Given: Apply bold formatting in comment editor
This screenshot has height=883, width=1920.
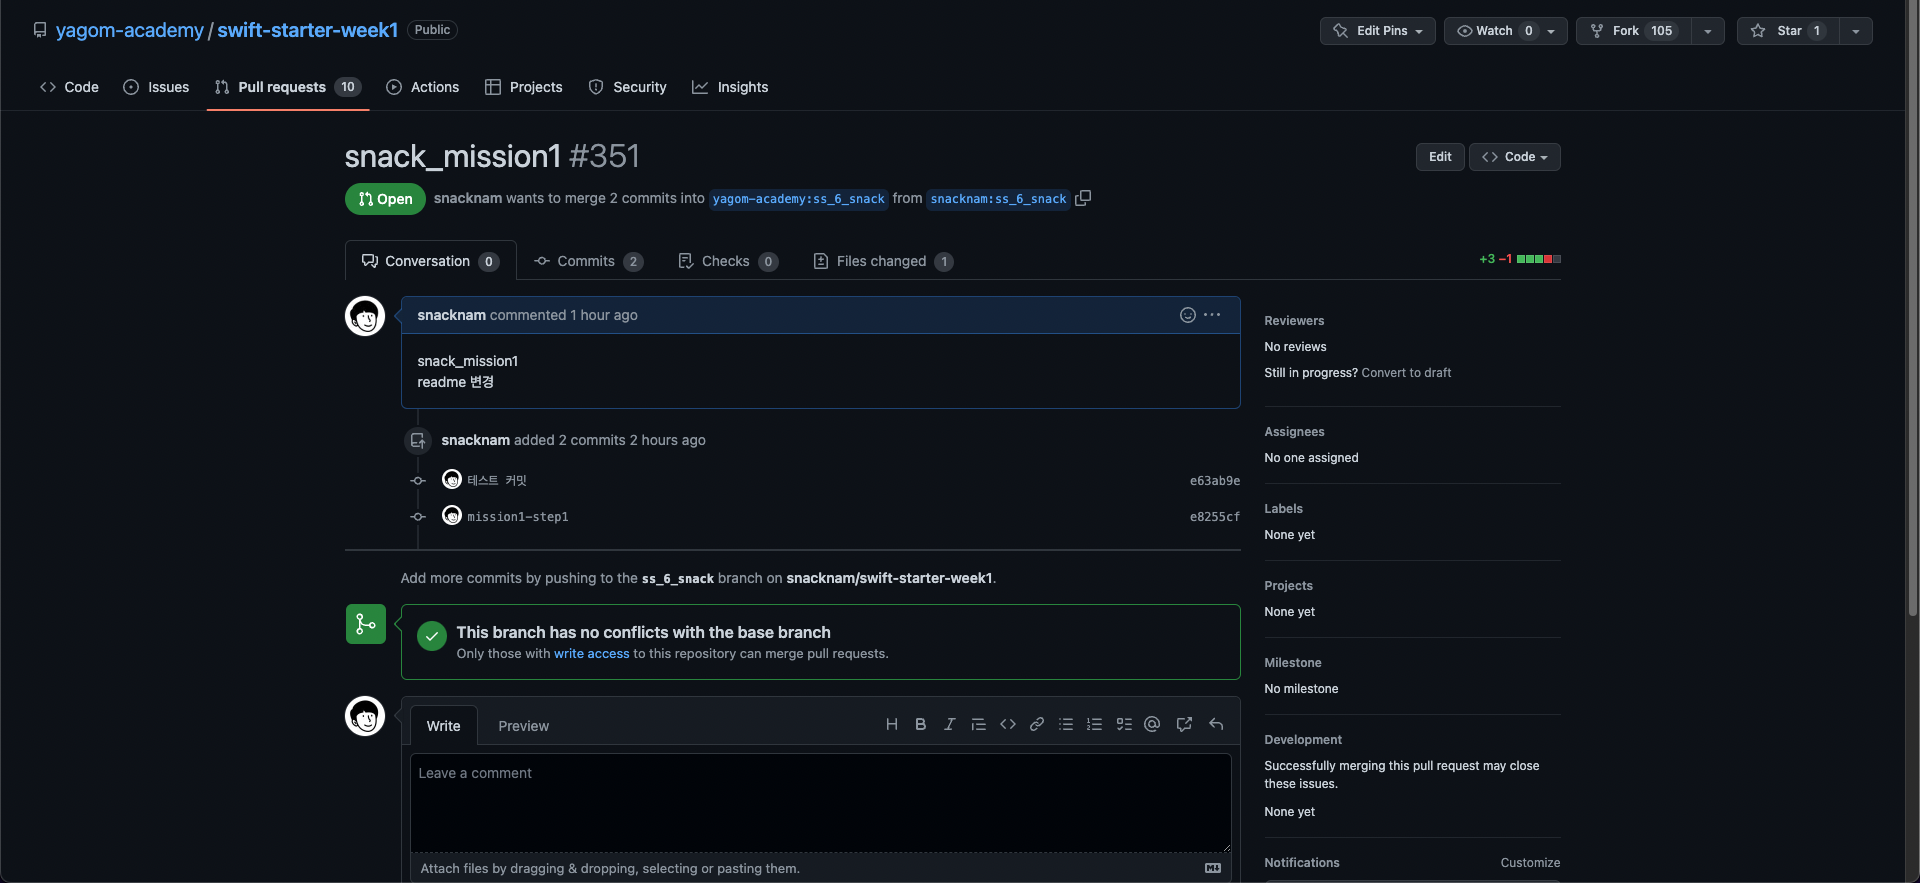Looking at the screenshot, I should tap(920, 725).
